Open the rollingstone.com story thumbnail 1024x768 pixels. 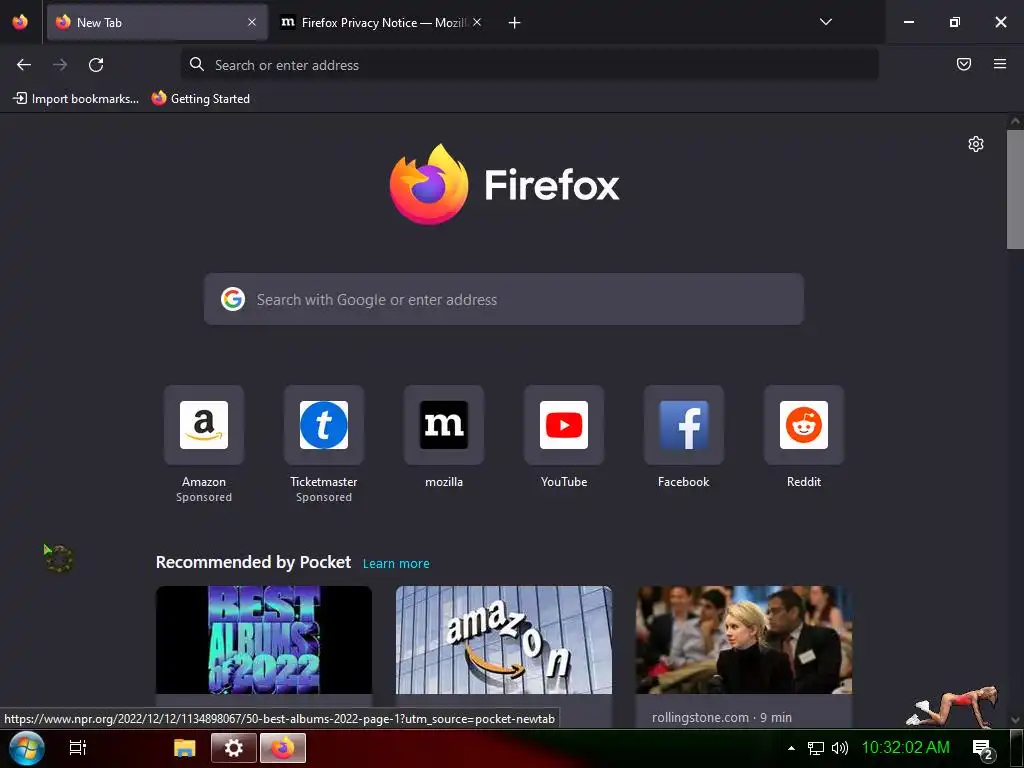pos(744,640)
